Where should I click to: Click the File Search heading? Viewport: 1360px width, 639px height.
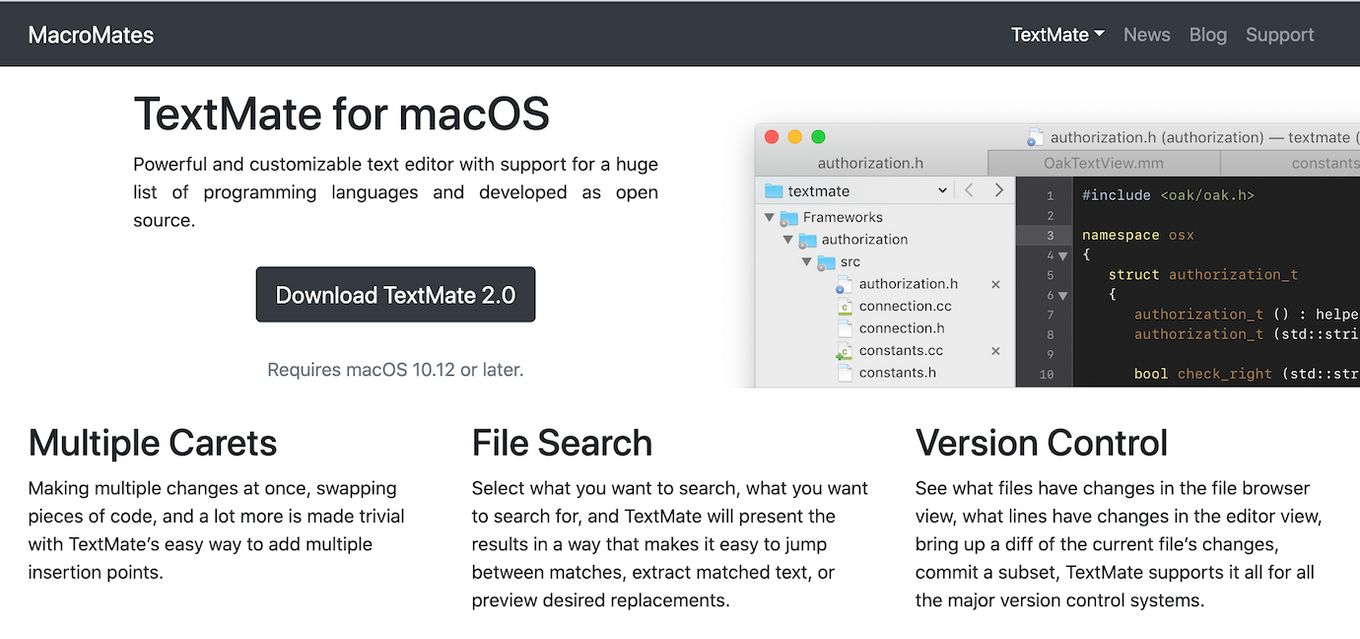click(x=562, y=443)
